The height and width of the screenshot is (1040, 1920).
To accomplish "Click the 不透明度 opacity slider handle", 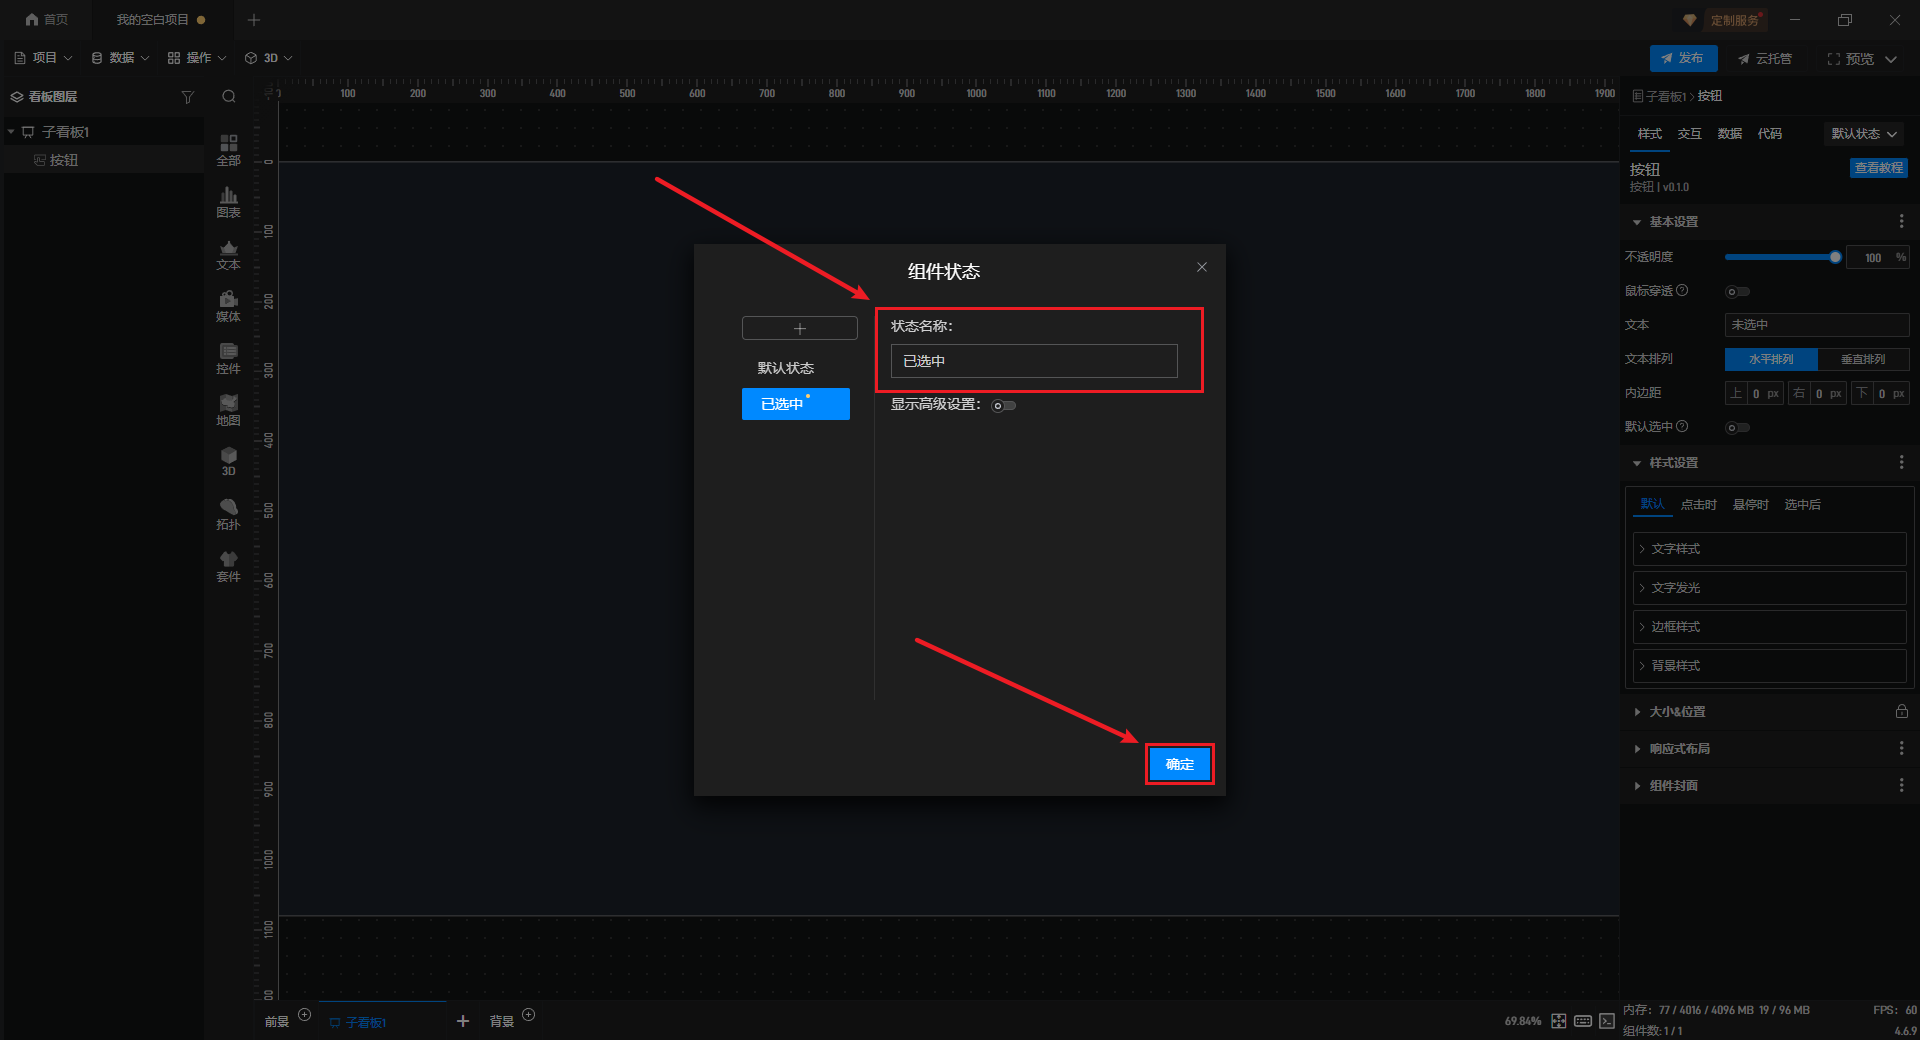I will click(x=1835, y=257).
